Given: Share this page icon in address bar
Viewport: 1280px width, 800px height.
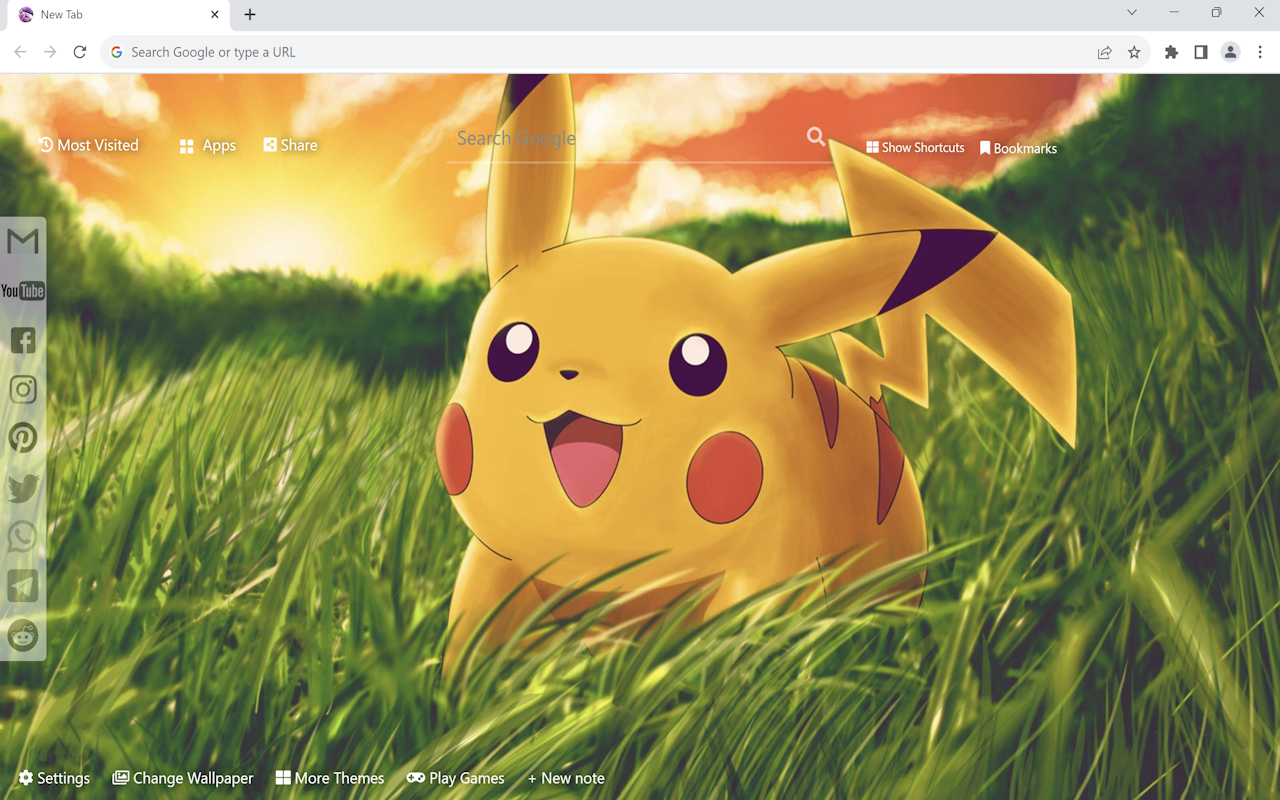Looking at the screenshot, I should (1104, 52).
